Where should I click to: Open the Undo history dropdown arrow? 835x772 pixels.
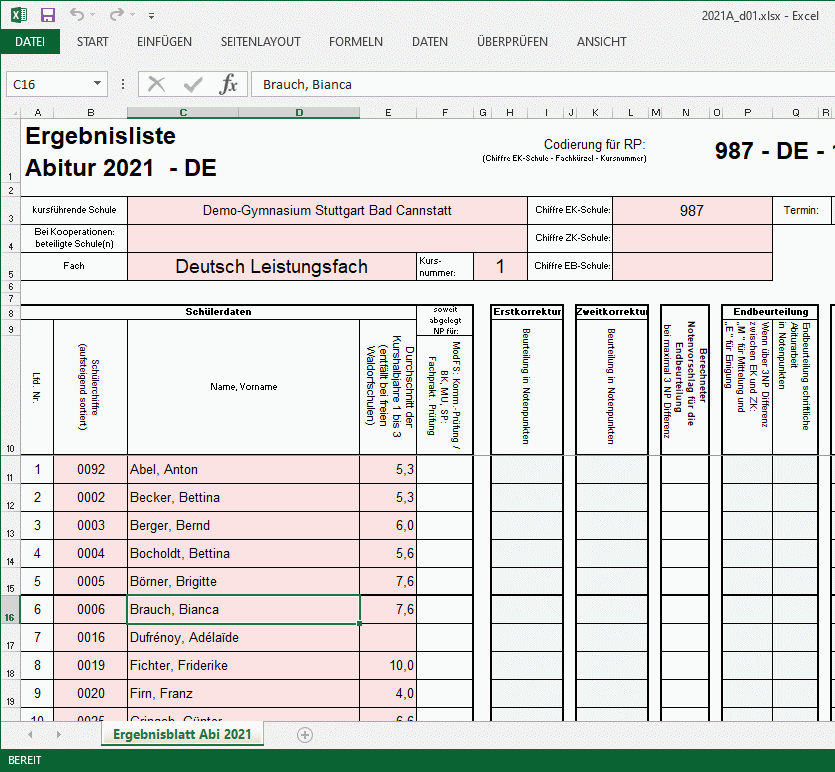point(94,16)
